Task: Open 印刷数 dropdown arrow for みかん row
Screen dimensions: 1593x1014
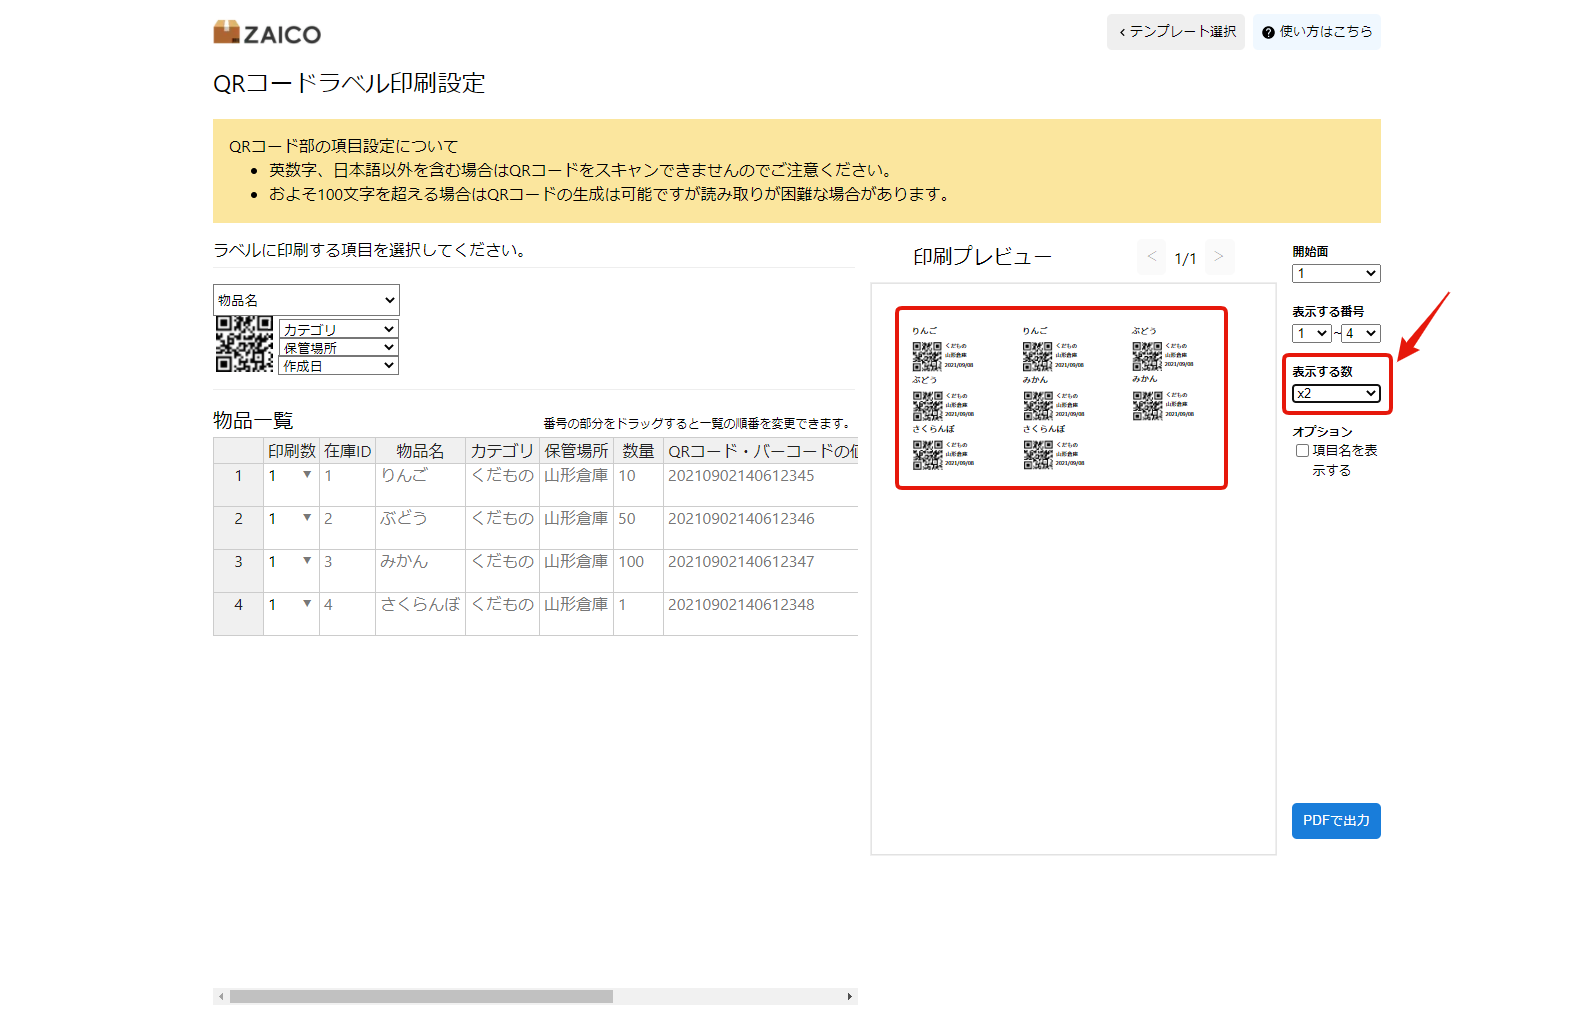Action: coord(307,561)
